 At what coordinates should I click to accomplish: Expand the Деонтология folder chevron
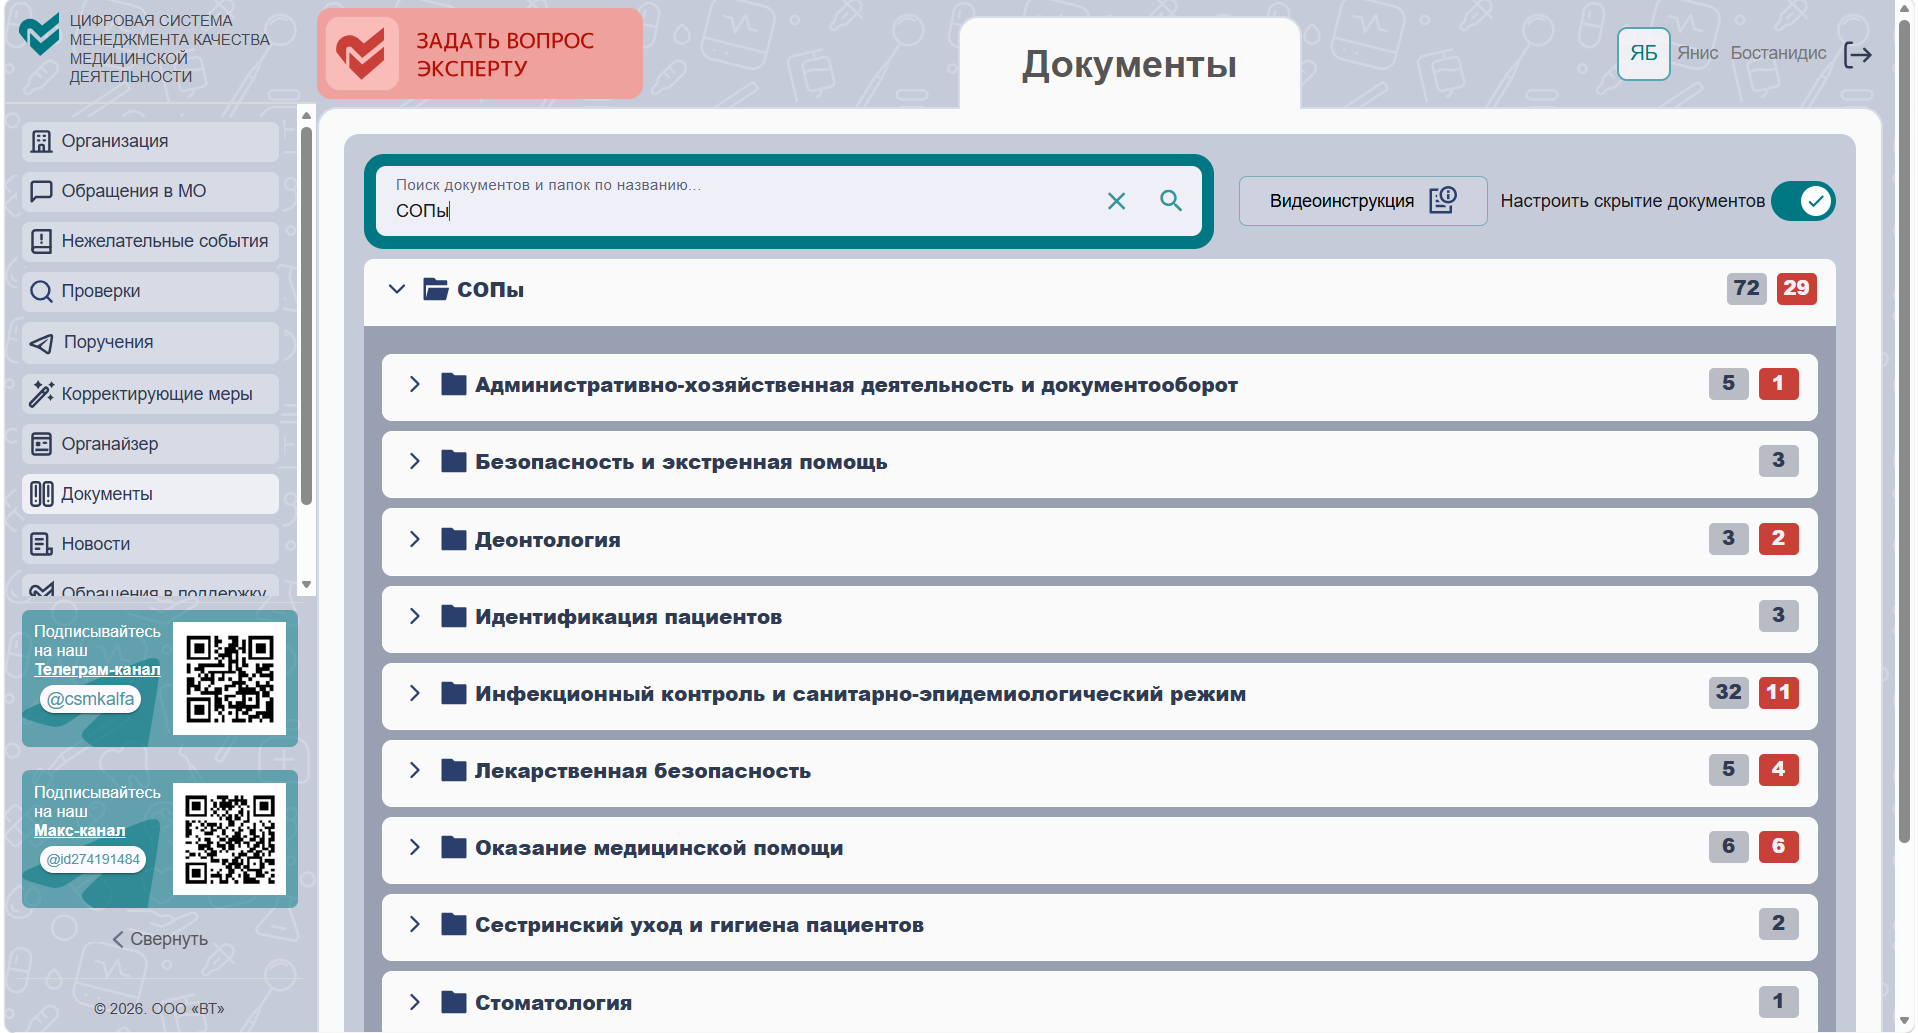coord(414,539)
